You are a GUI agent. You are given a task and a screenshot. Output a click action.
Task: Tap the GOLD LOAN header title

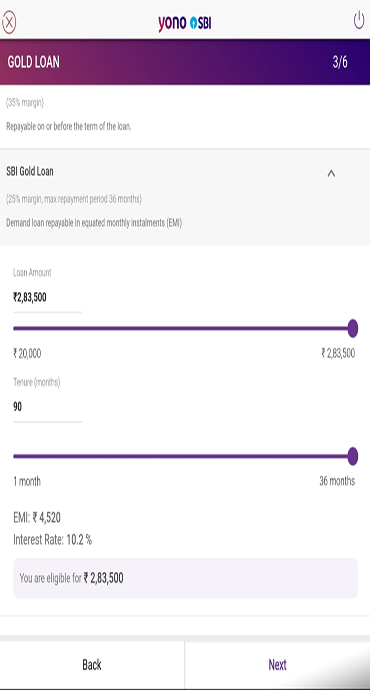pos(33,62)
